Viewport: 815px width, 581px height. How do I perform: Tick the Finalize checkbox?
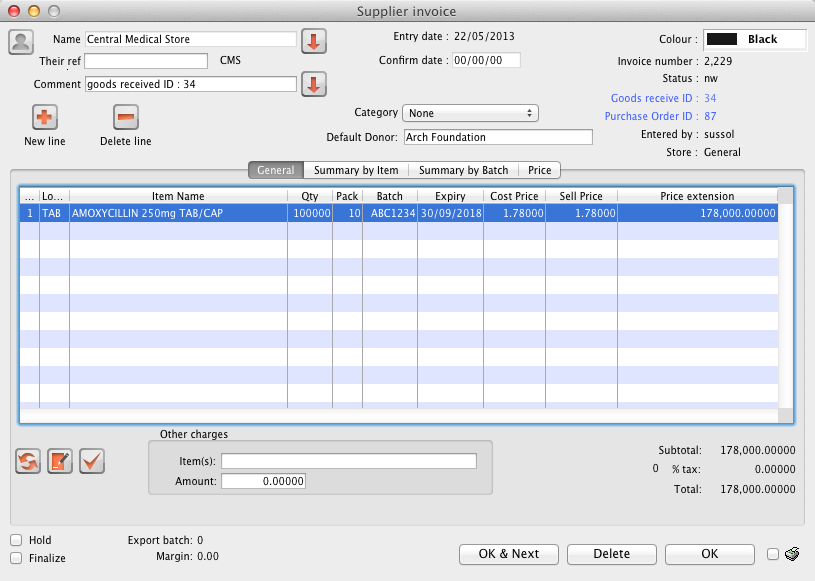point(16,558)
